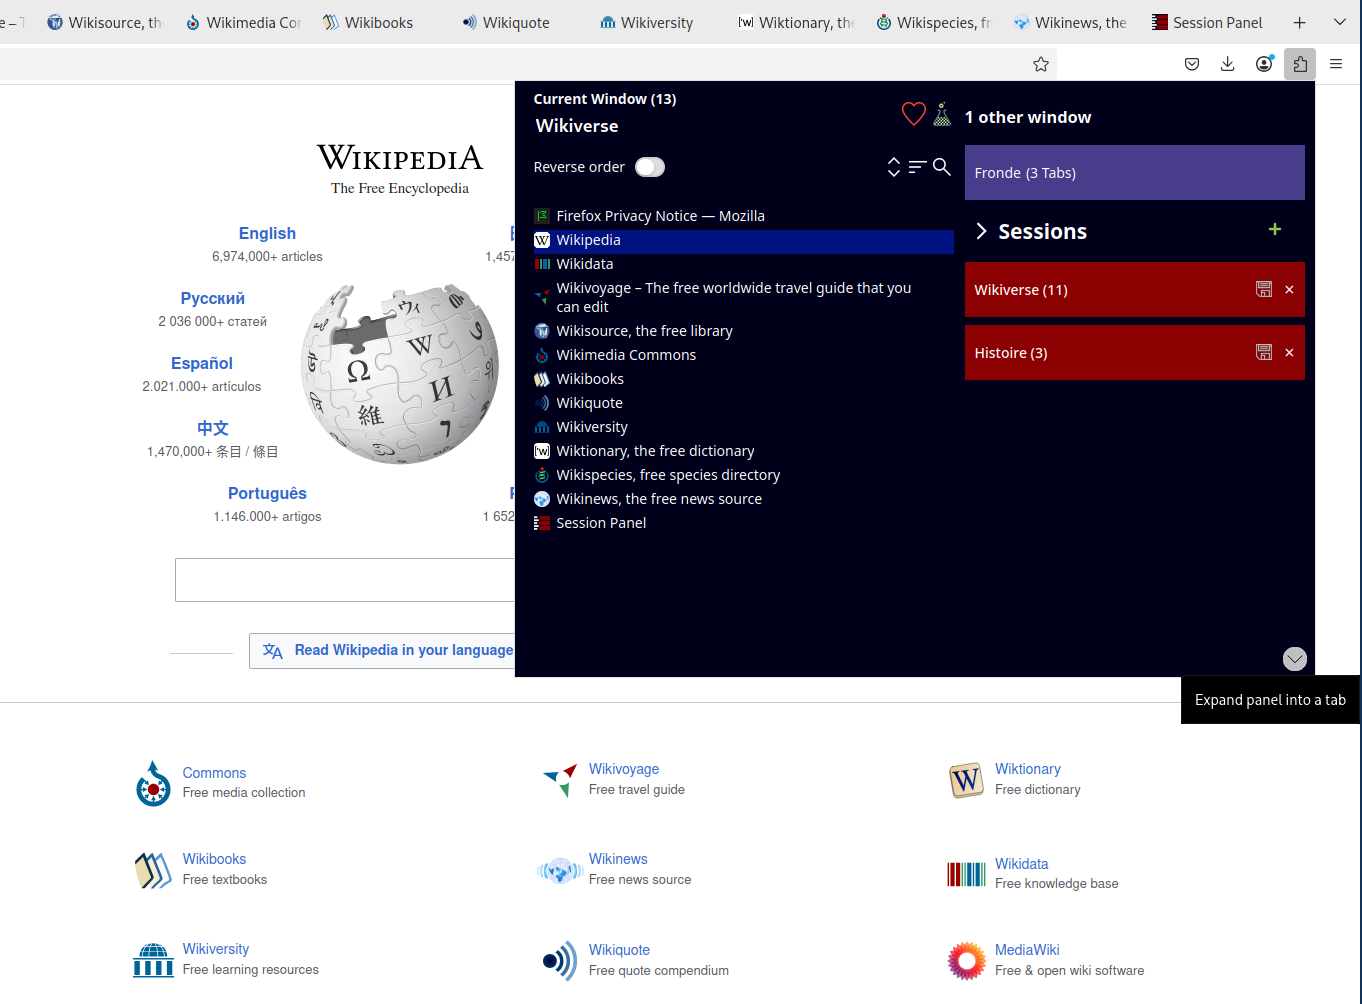The image size is (1362, 1004).
Task: Open the MediaWiki text link
Action: tap(1027, 950)
